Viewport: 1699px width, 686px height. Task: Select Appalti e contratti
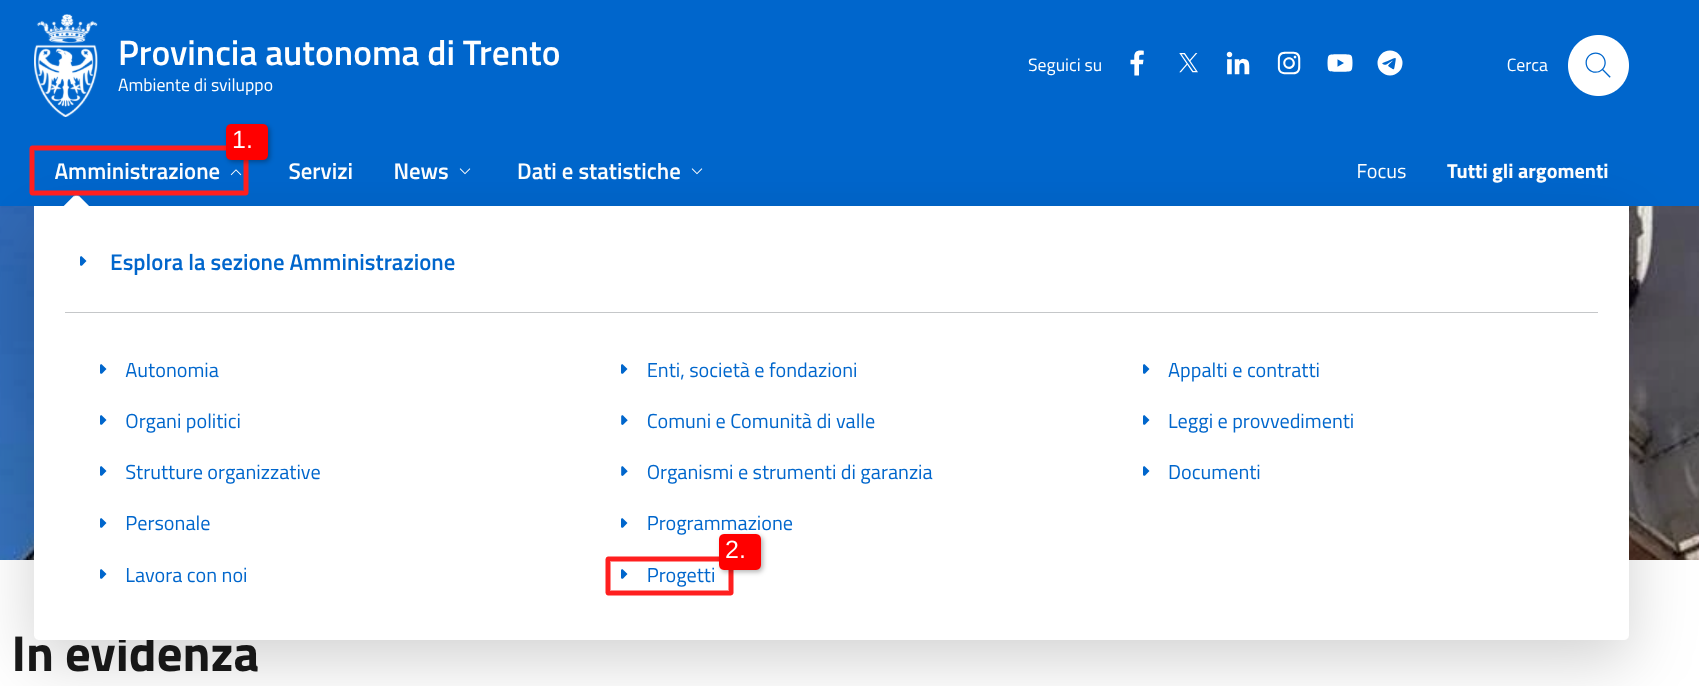pyautogui.click(x=1243, y=371)
